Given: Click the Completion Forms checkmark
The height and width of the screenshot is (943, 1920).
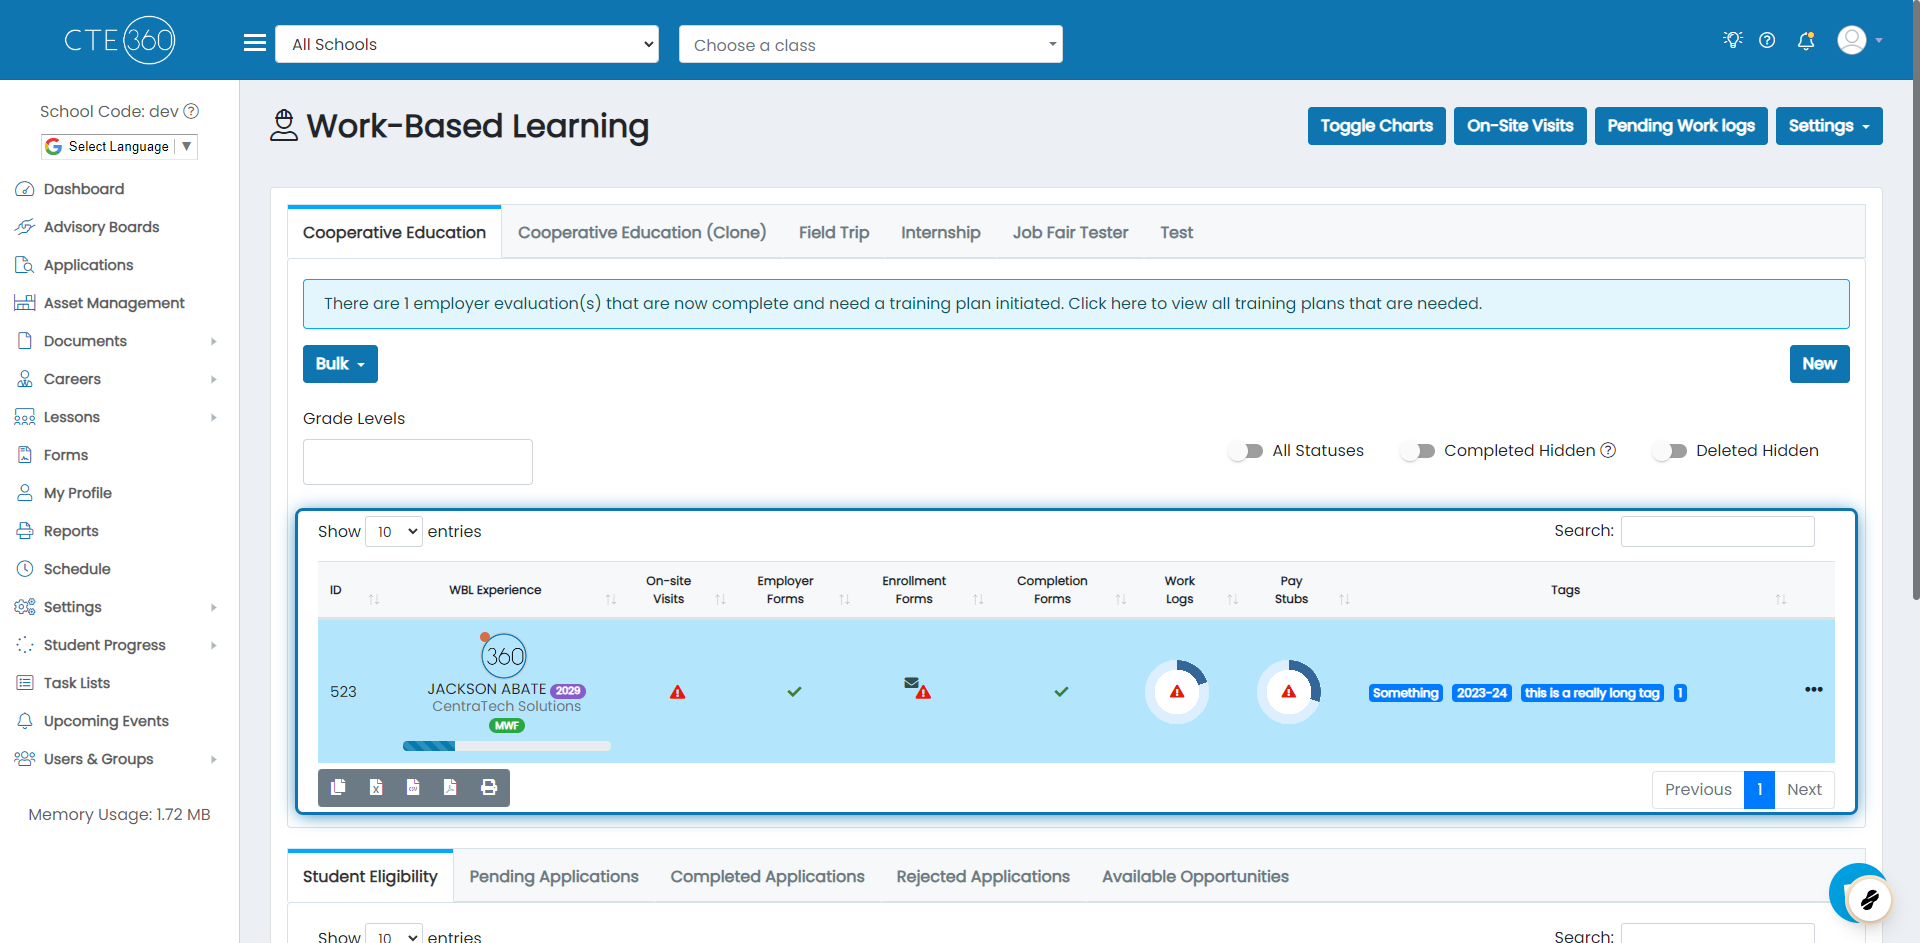Looking at the screenshot, I should point(1061,692).
